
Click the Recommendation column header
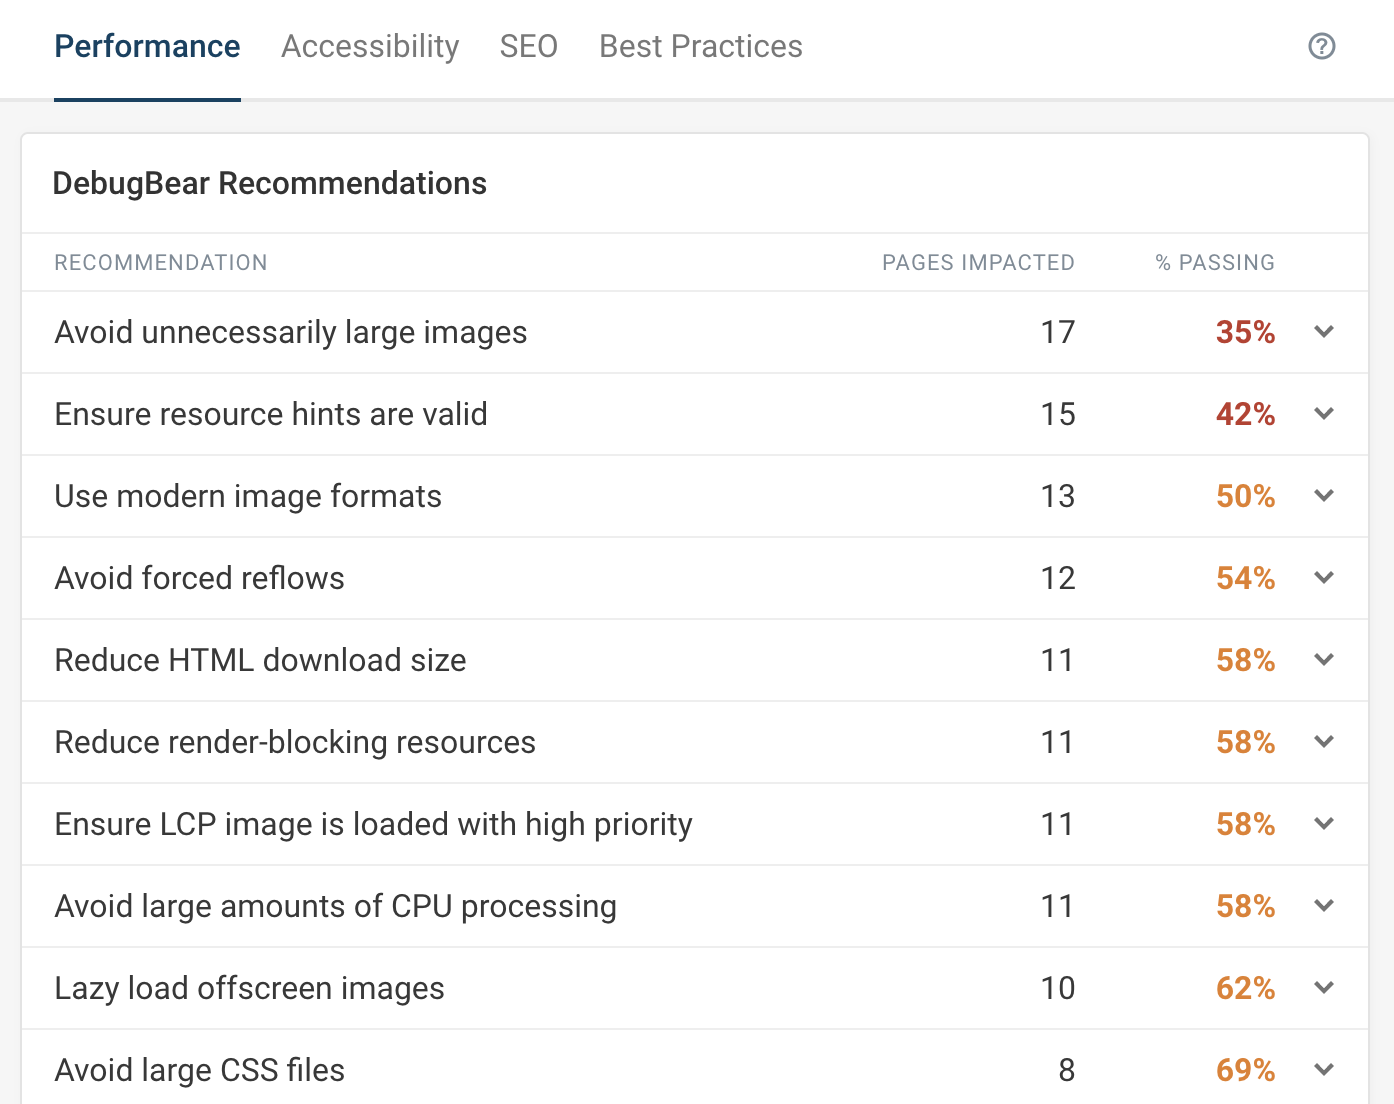pyautogui.click(x=161, y=263)
